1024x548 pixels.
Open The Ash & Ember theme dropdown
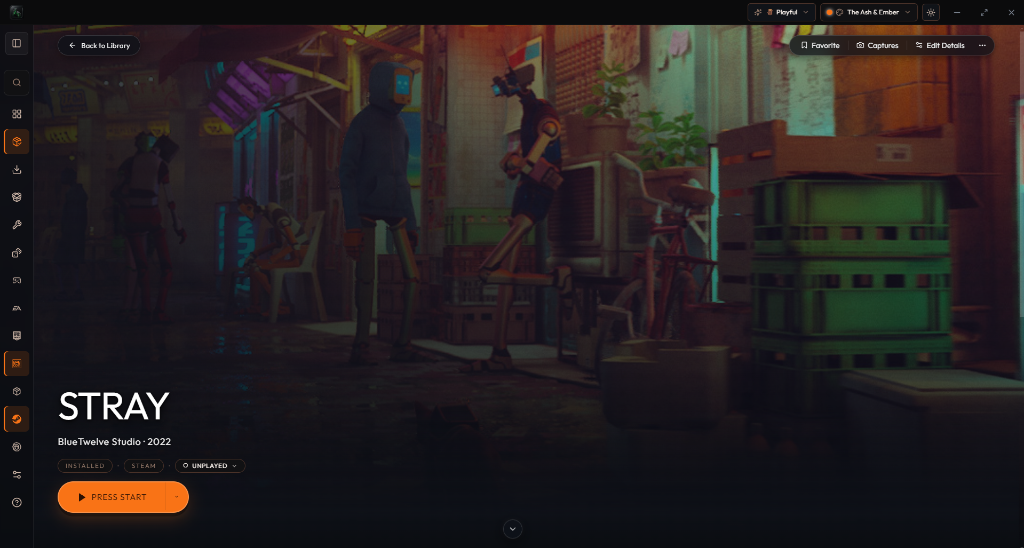tap(869, 12)
